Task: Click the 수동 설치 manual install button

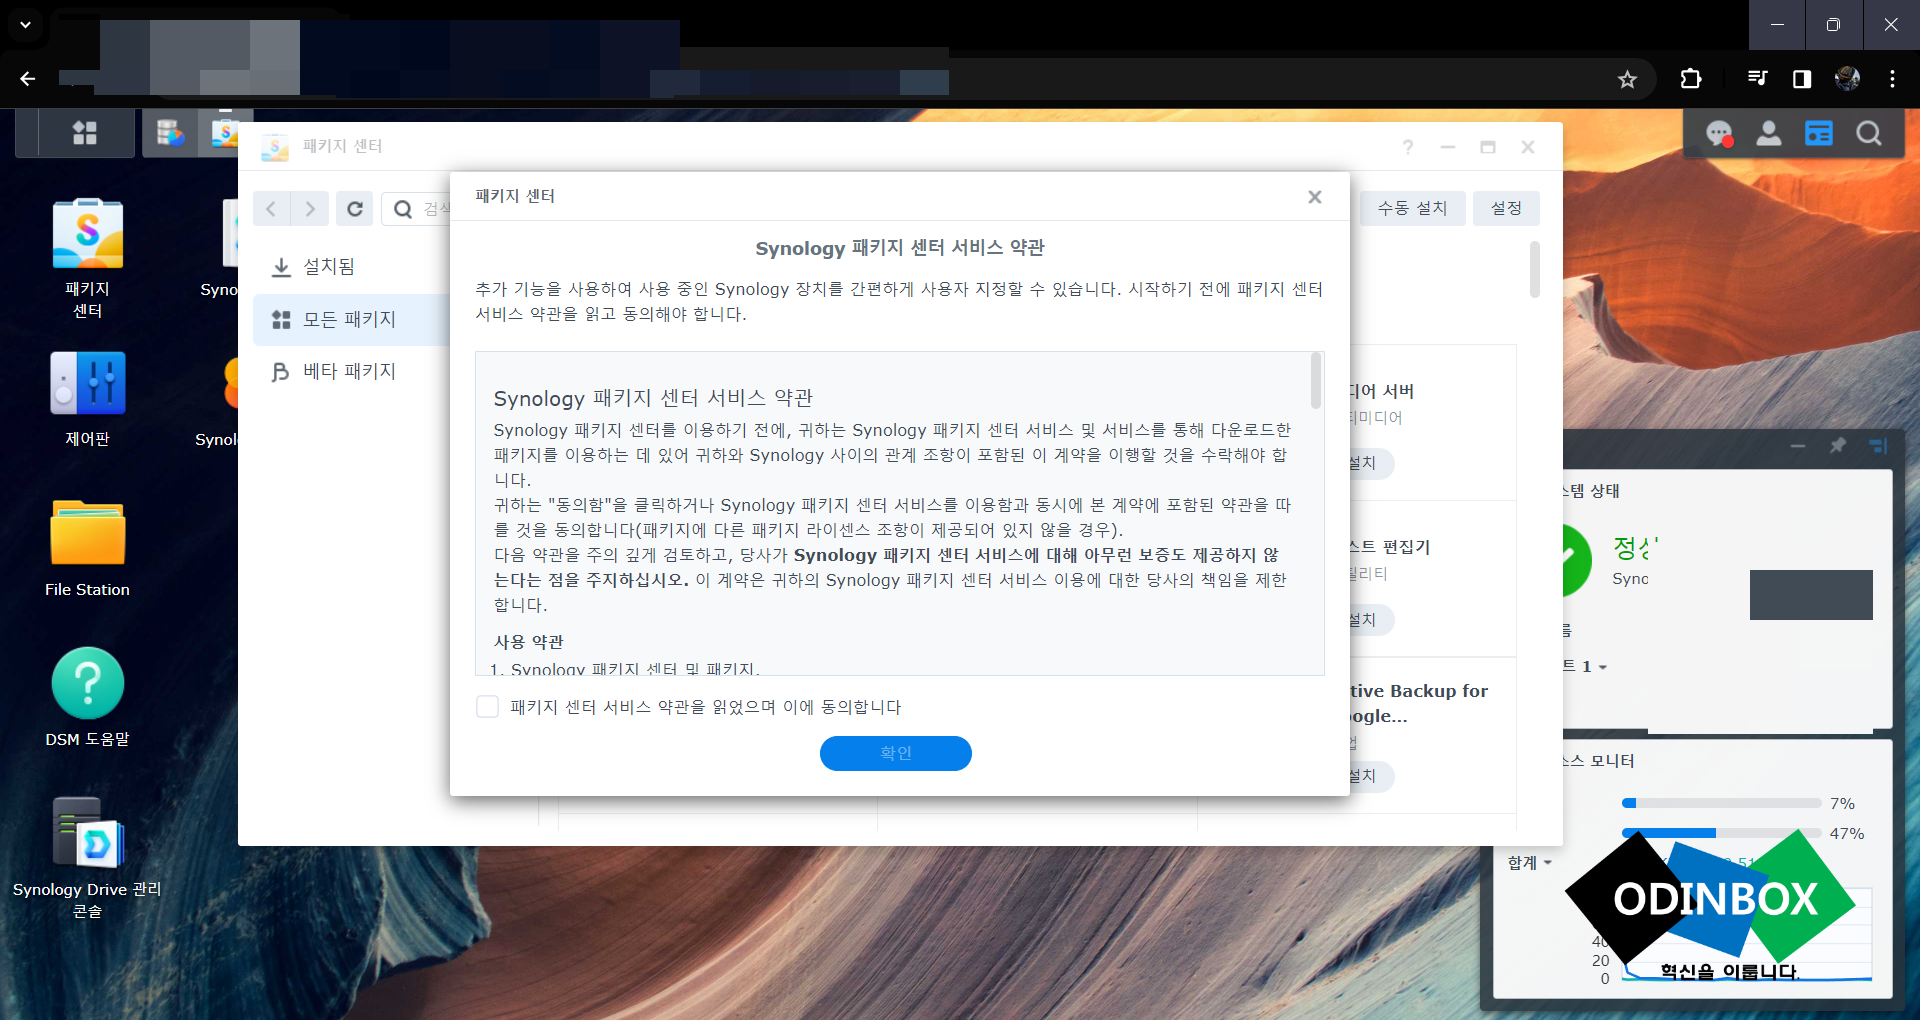Action: point(1412,208)
